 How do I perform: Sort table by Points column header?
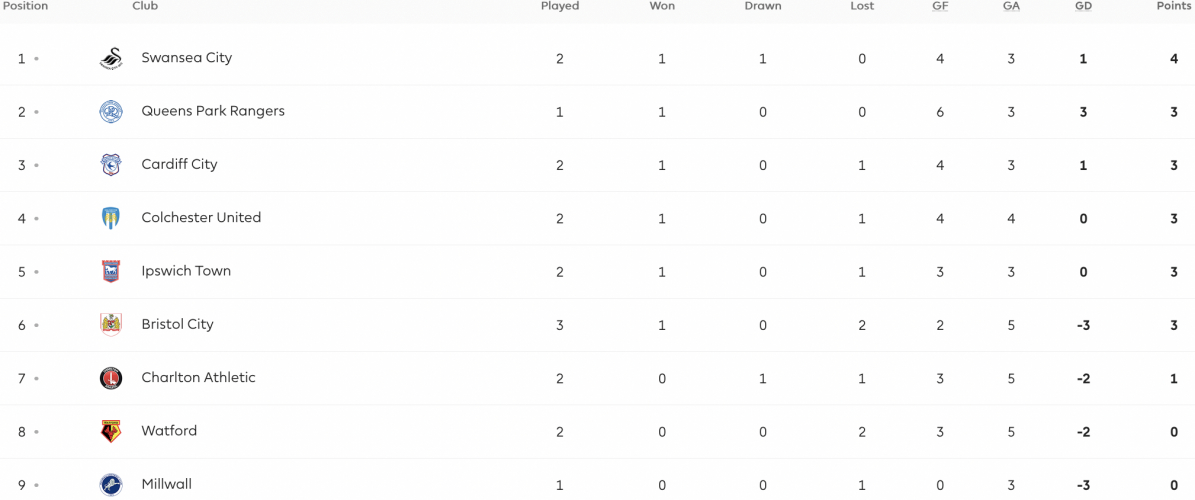pyautogui.click(x=1174, y=6)
